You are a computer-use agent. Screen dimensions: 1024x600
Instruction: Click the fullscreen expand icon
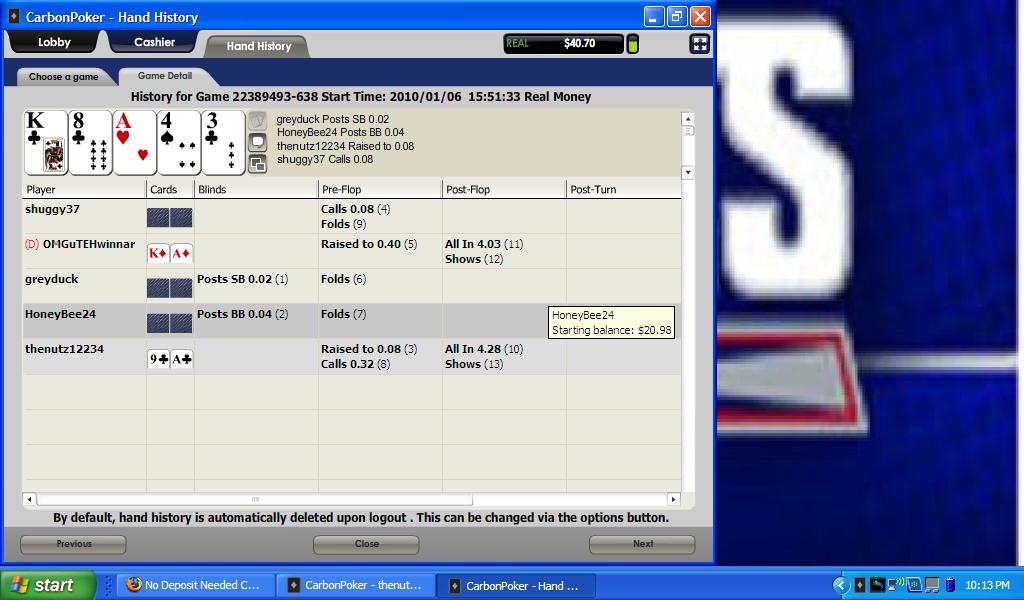pyautogui.click(x=700, y=43)
